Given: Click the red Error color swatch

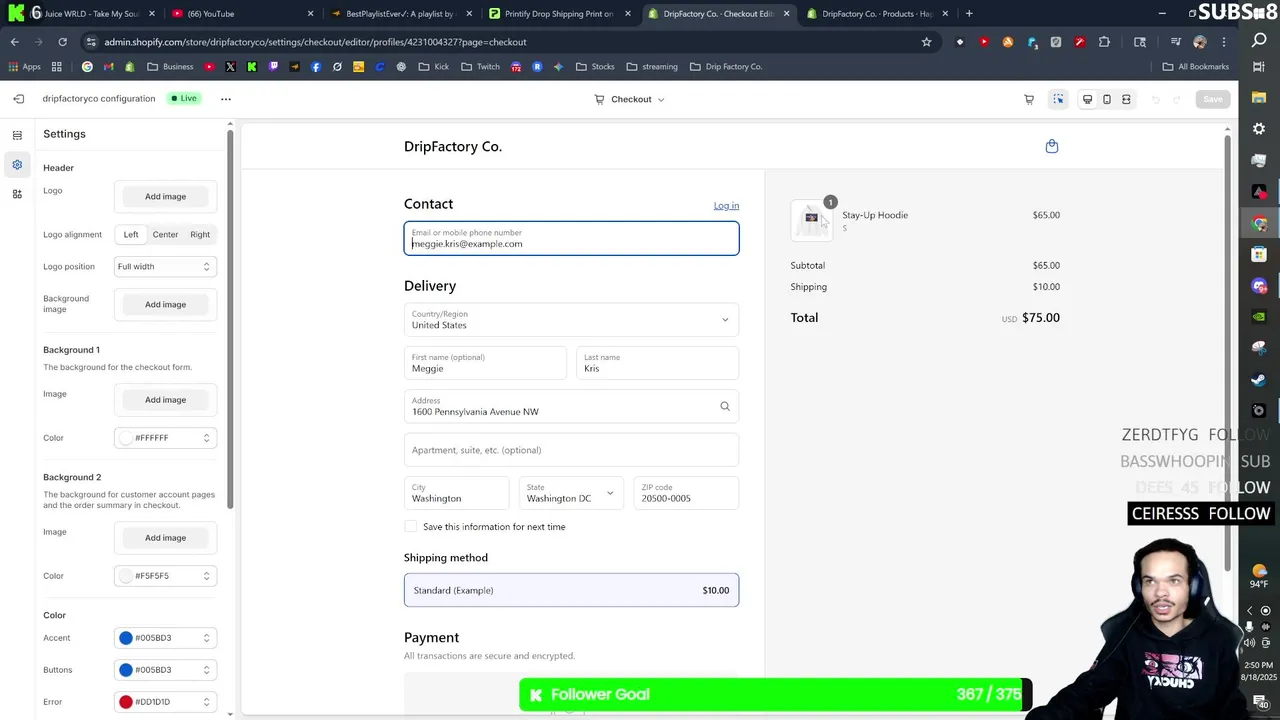Looking at the screenshot, I should click(x=126, y=702).
